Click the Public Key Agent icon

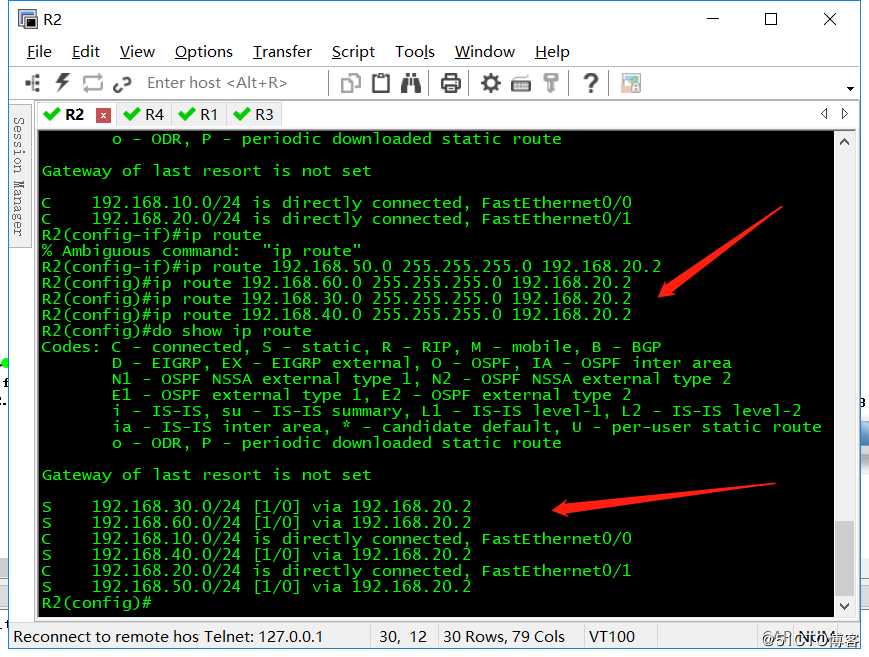[x=550, y=84]
